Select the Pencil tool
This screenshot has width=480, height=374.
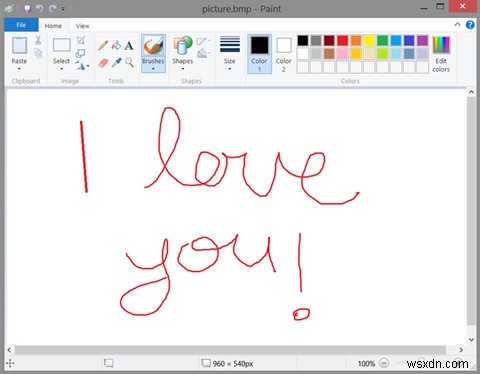pyautogui.click(x=103, y=45)
